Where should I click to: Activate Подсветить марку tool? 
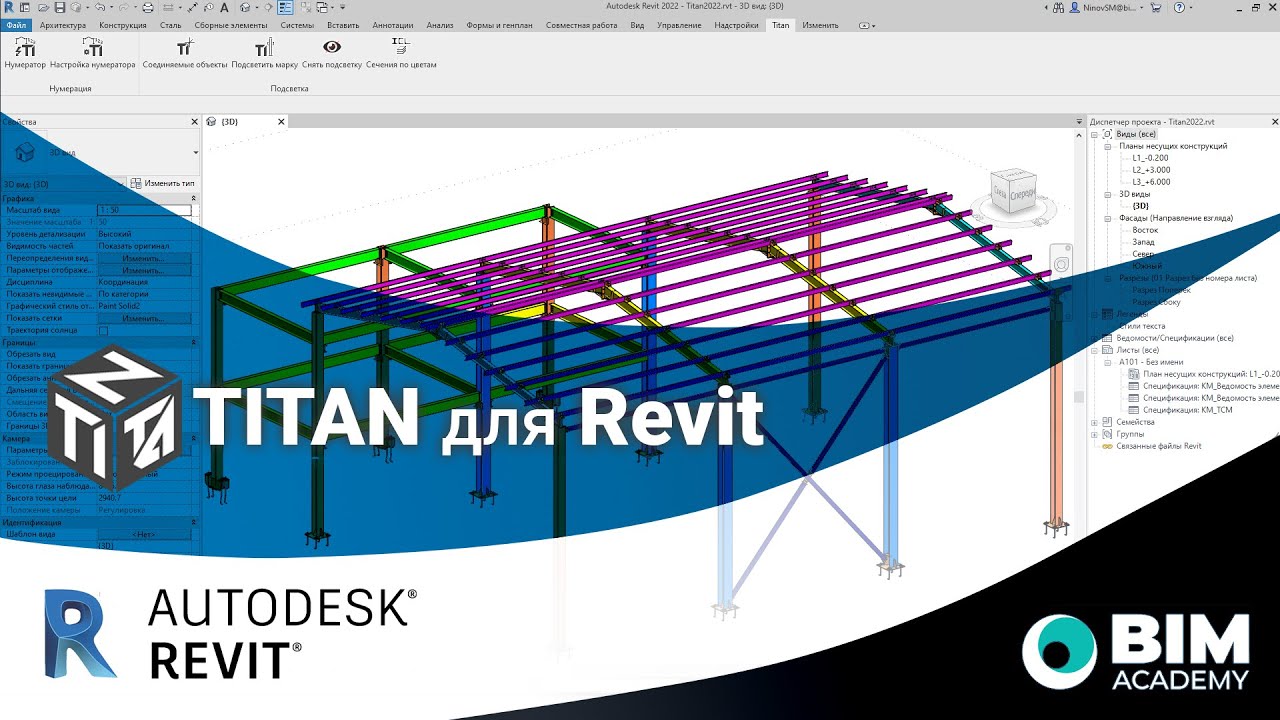pyautogui.click(x=264, y=54)
